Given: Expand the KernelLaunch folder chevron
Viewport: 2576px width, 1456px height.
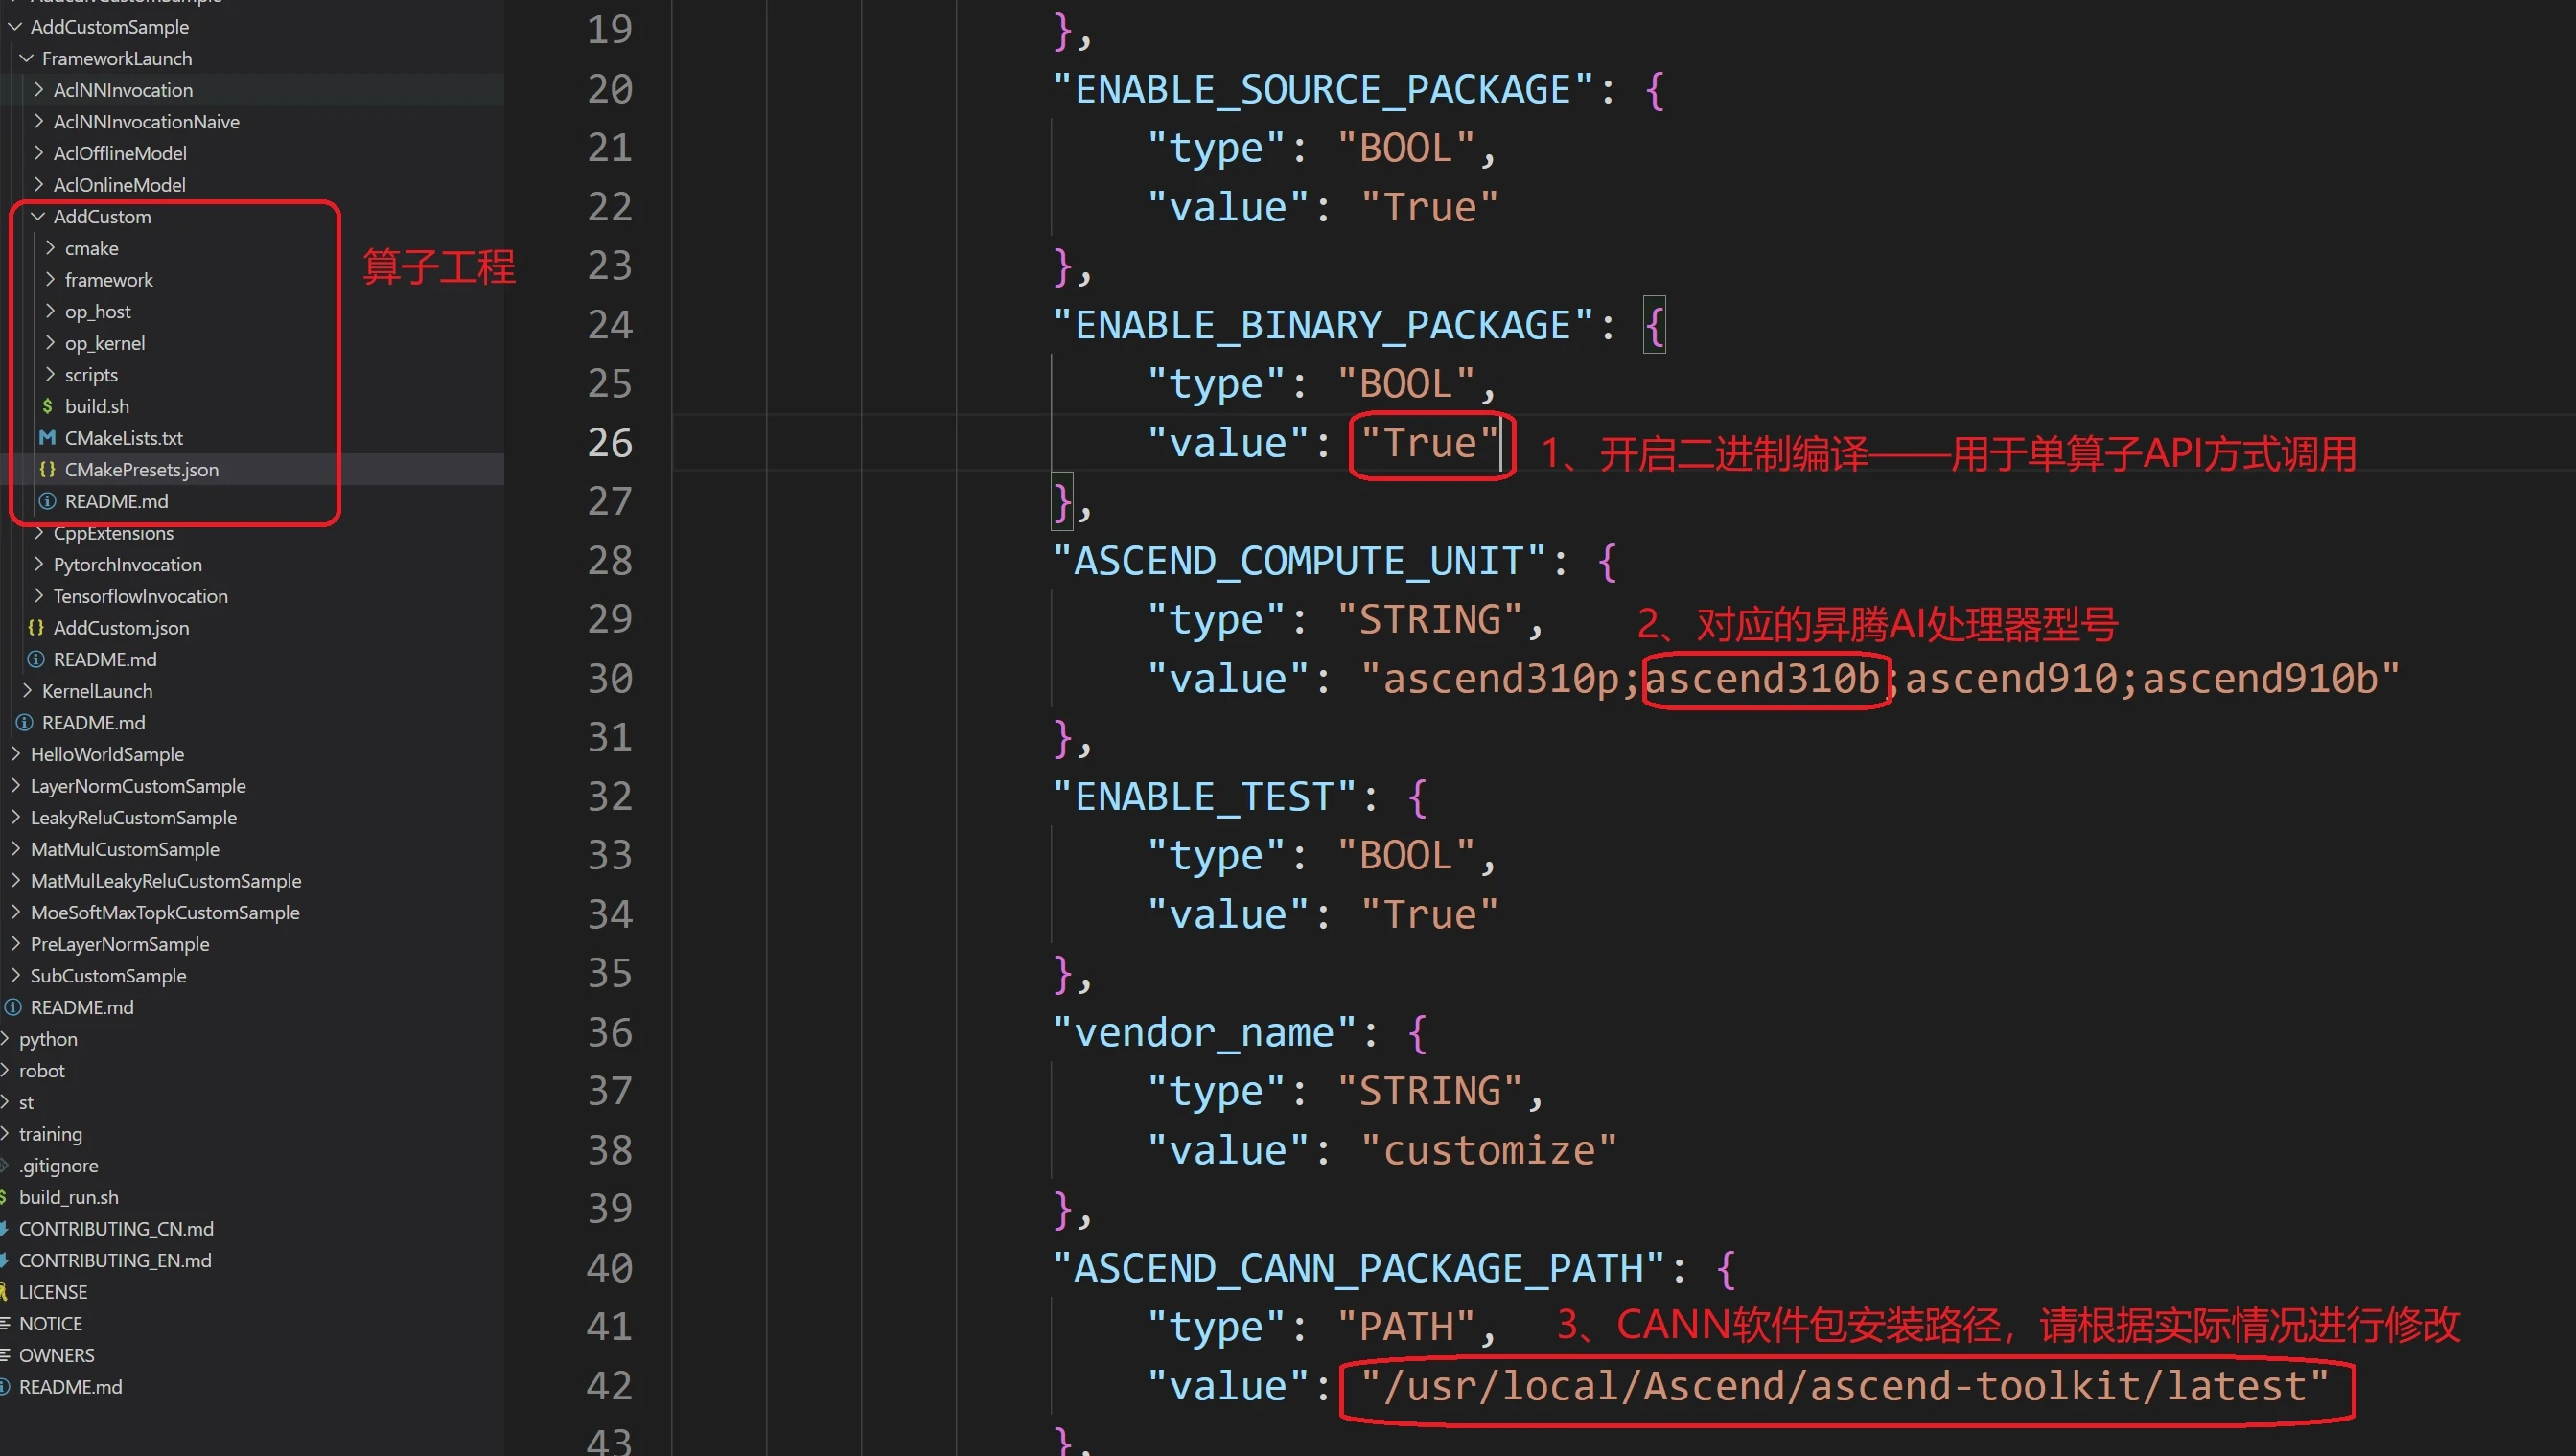Looking at the screenshot, I should click(27, 690).
